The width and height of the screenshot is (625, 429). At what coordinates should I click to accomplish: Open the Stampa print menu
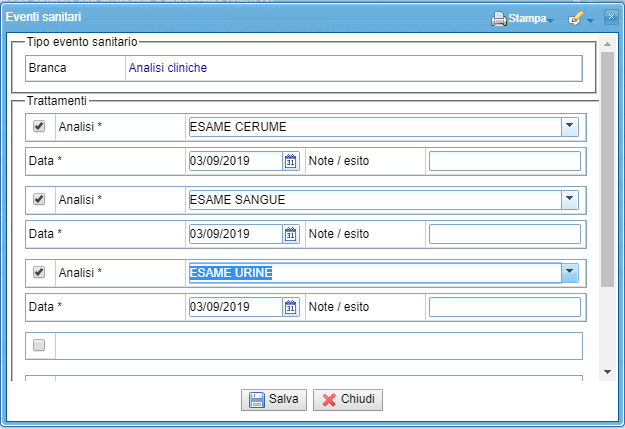pos(522,18)
